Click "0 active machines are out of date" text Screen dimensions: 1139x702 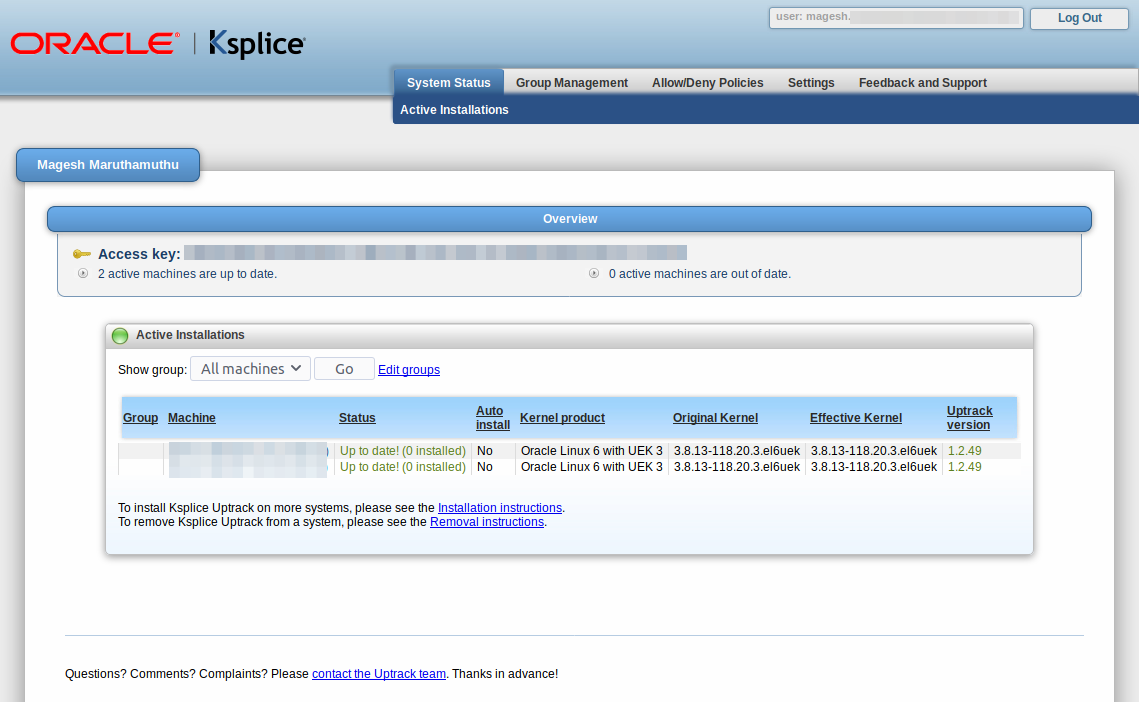point(700,274)
